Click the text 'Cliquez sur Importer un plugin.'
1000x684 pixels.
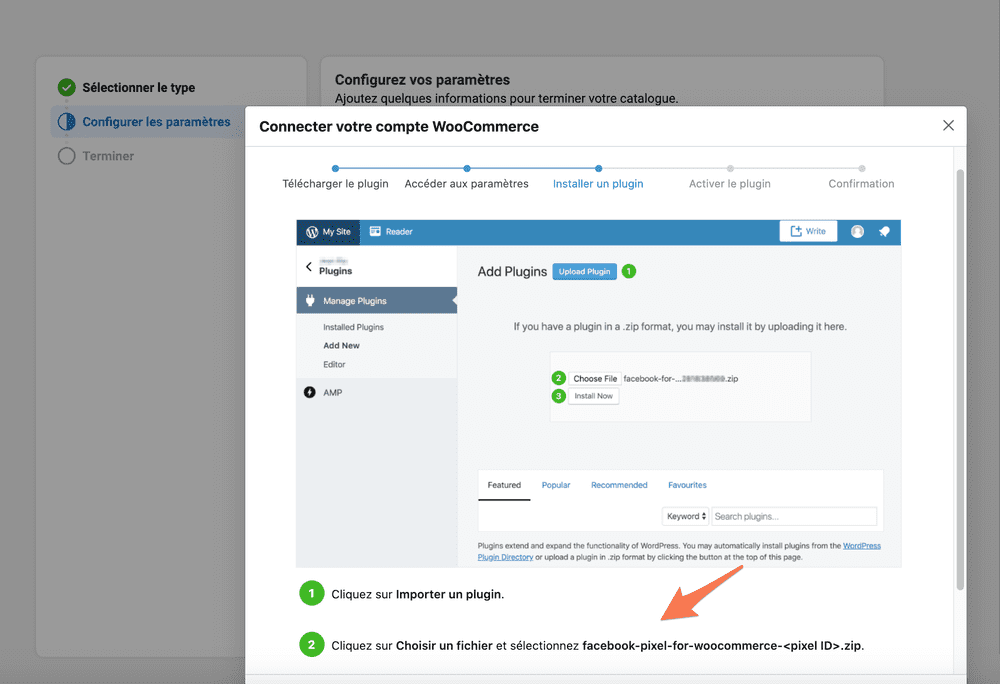click(x=418, y=594)
